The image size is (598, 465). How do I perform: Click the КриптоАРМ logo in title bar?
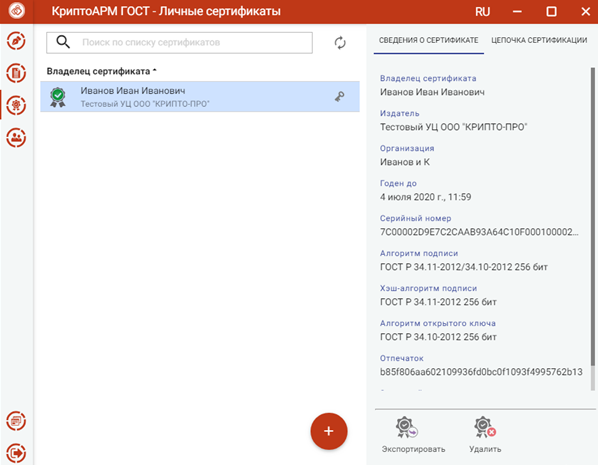(x=17, y=11)
